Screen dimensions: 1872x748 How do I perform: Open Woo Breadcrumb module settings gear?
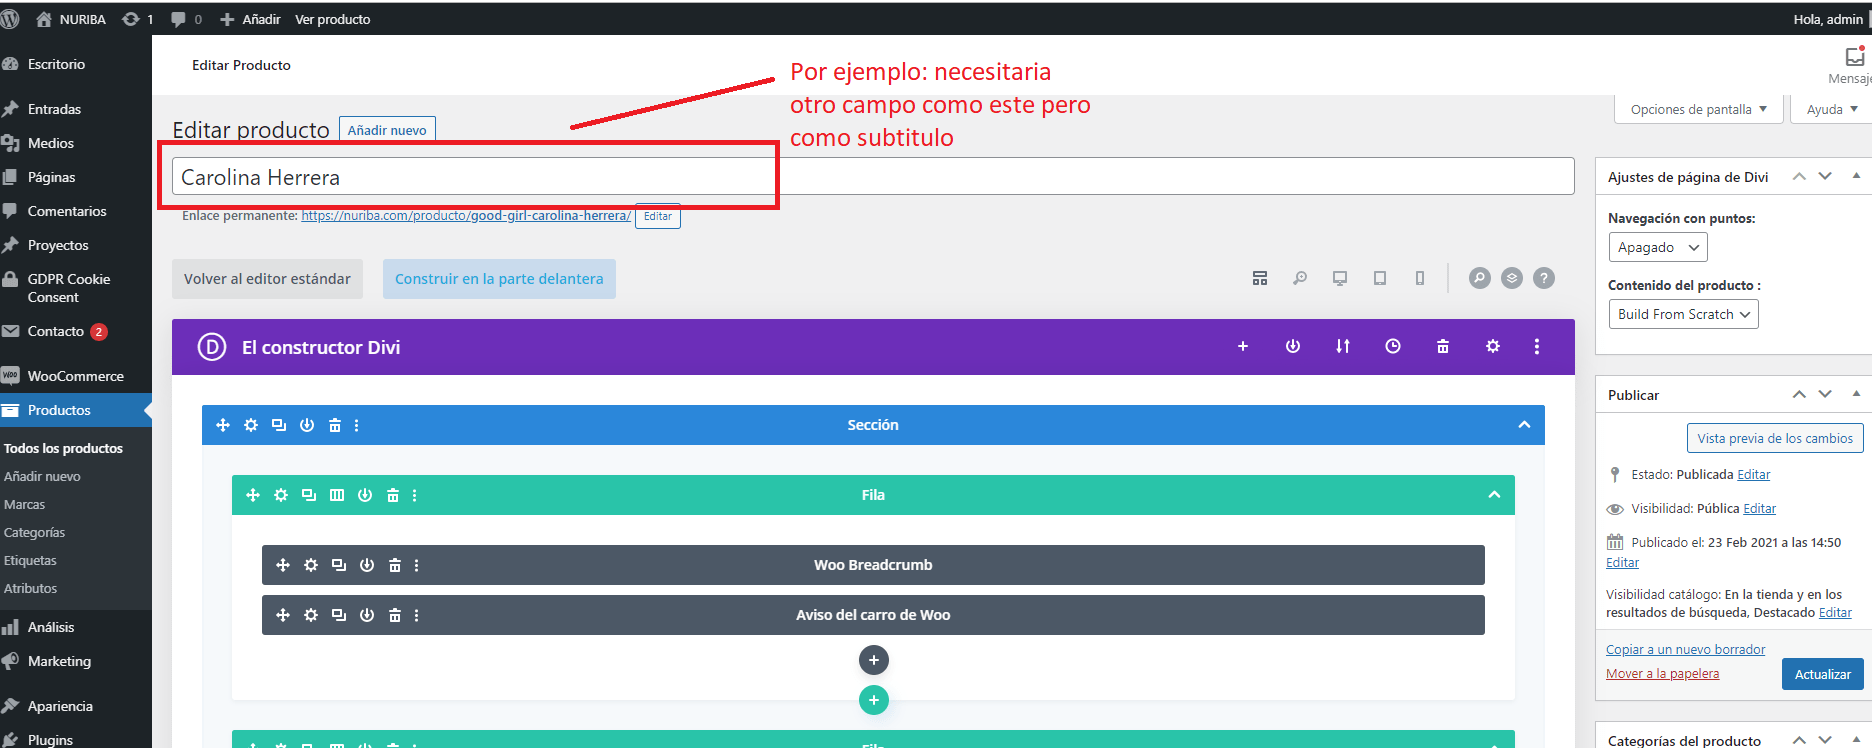coord(311,565)
